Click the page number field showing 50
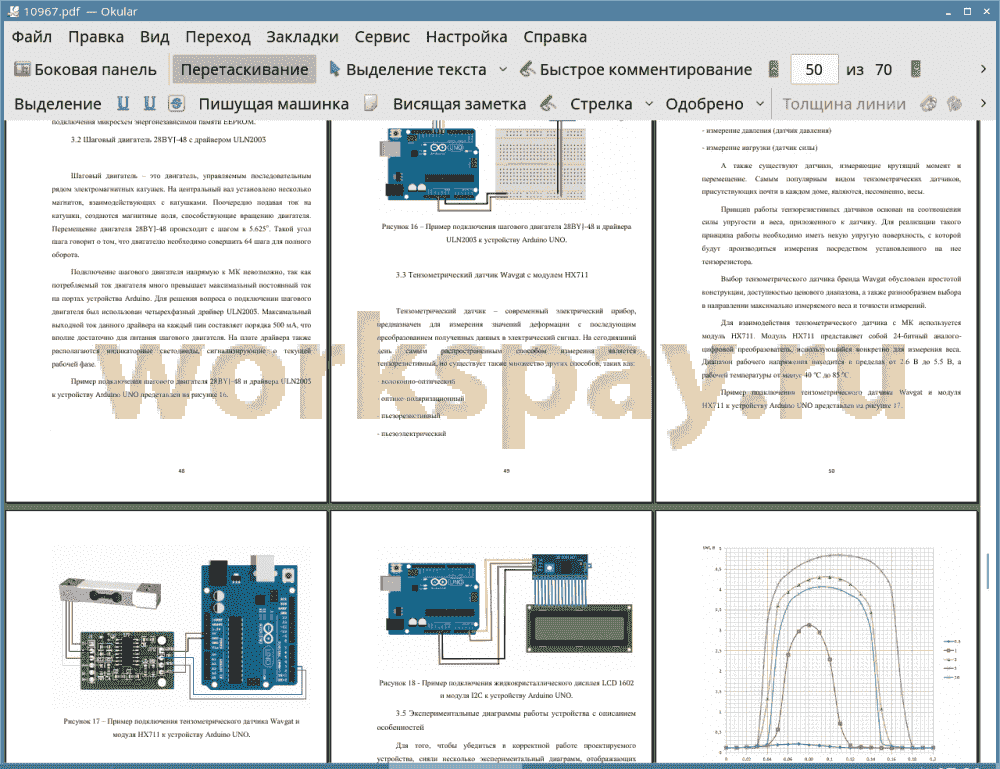Screen dimensions: 1000x769 (x=814, y=70)
